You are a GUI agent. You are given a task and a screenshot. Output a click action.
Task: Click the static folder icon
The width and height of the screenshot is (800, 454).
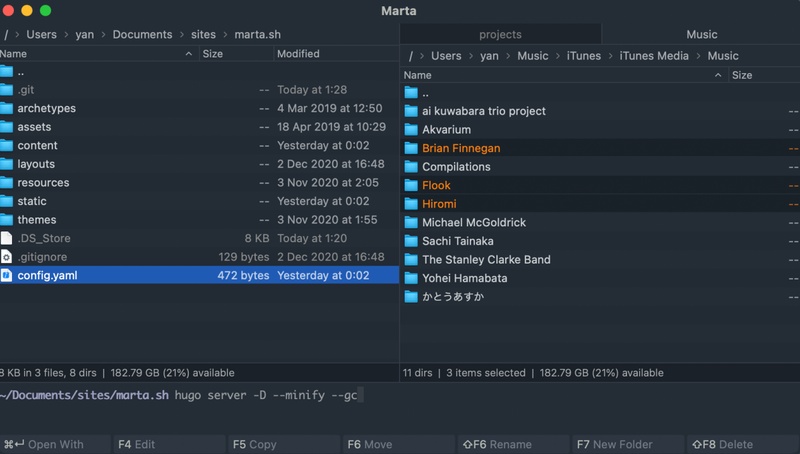pos(6,201)
